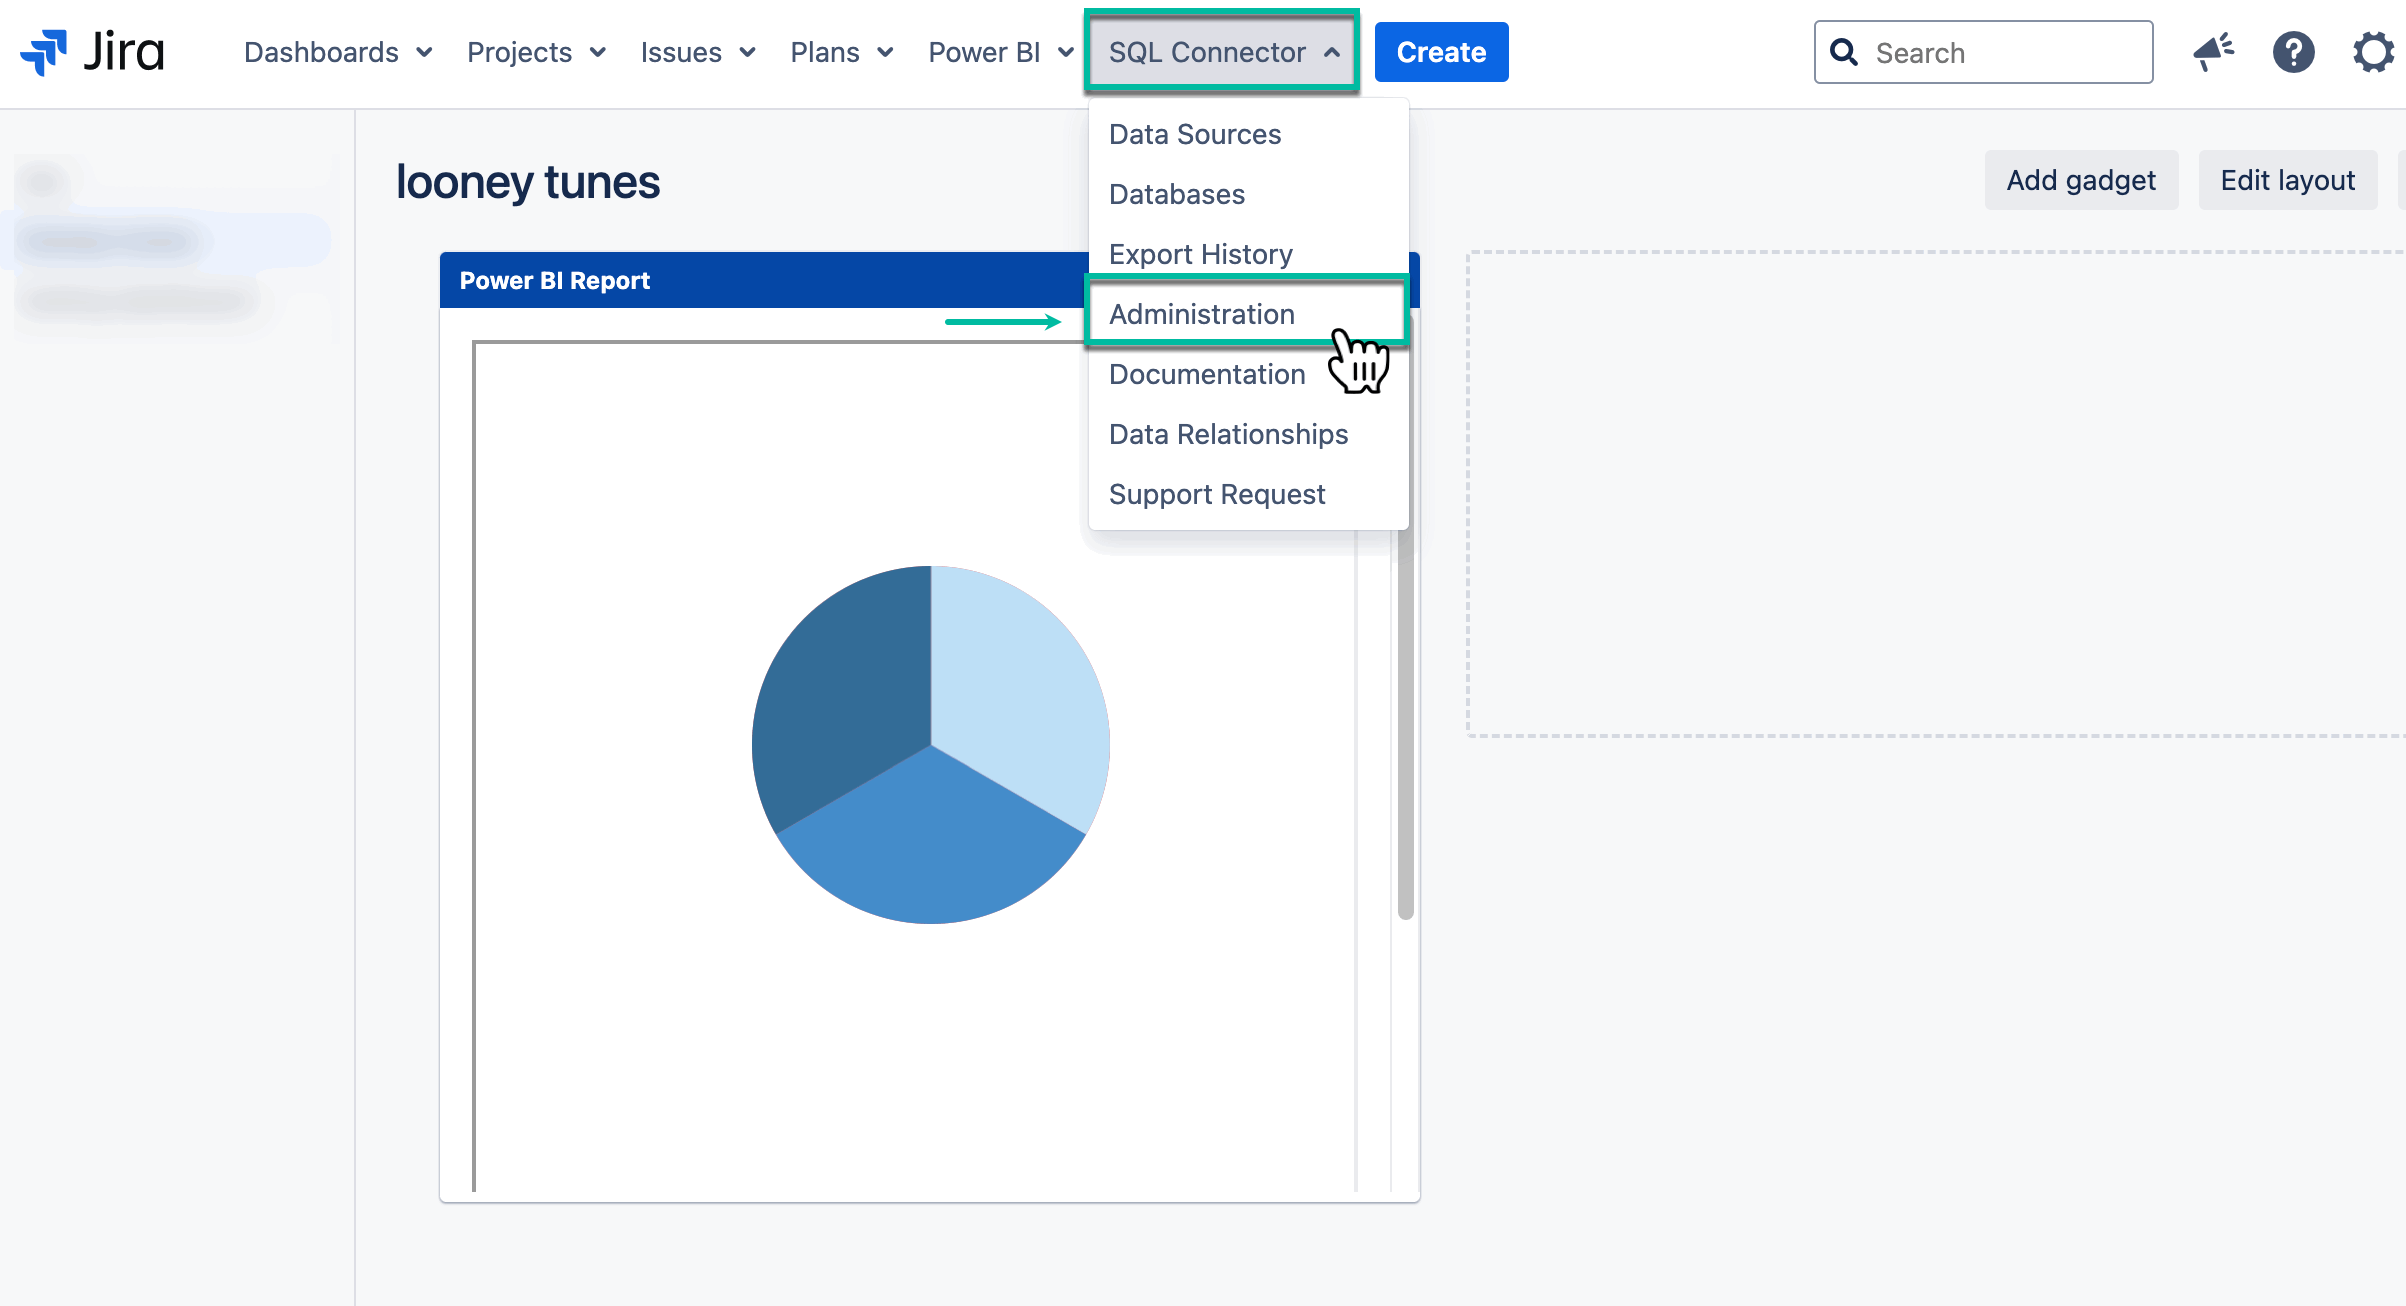Expand the Dashboards dropdown
The width and height of the screenshot is (2406, 1306).
coord(338,52)
